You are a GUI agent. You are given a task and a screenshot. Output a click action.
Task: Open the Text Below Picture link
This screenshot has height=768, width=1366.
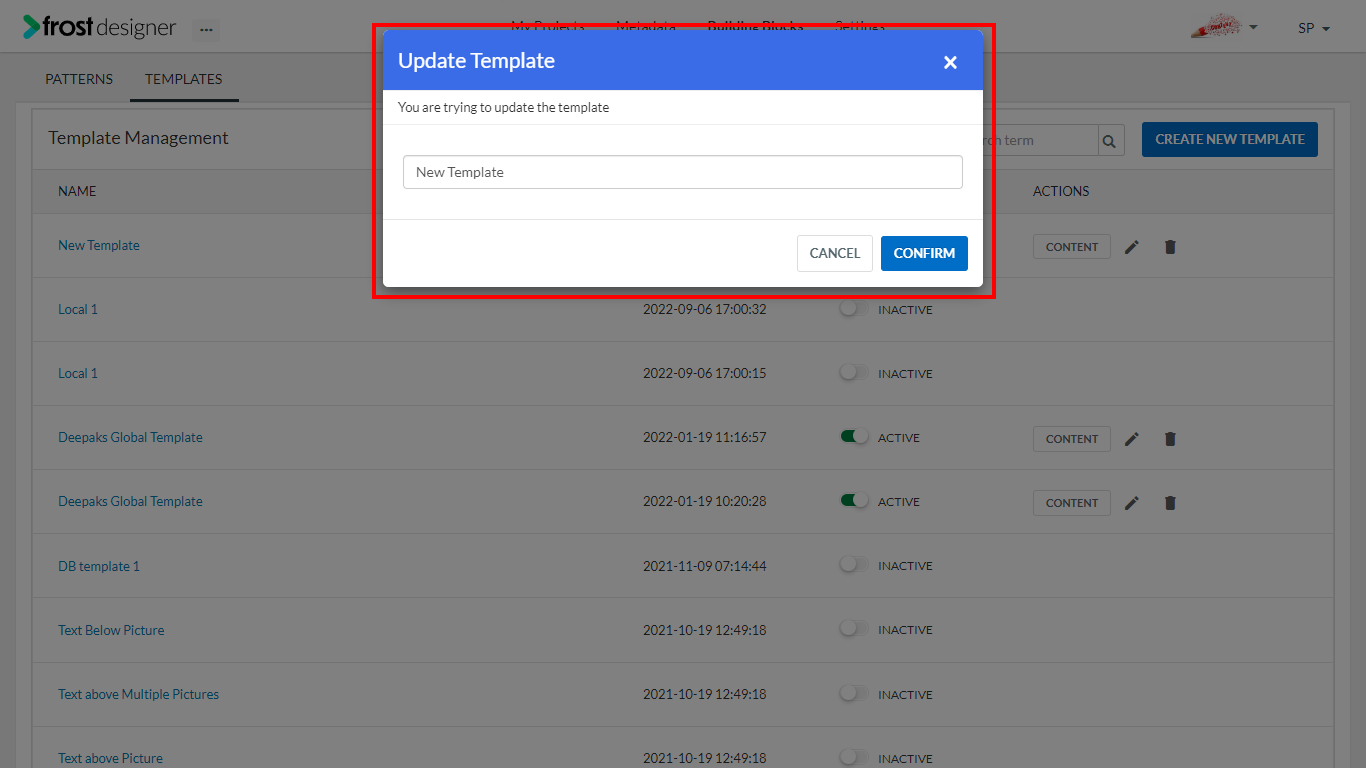(x=111, y=630)
